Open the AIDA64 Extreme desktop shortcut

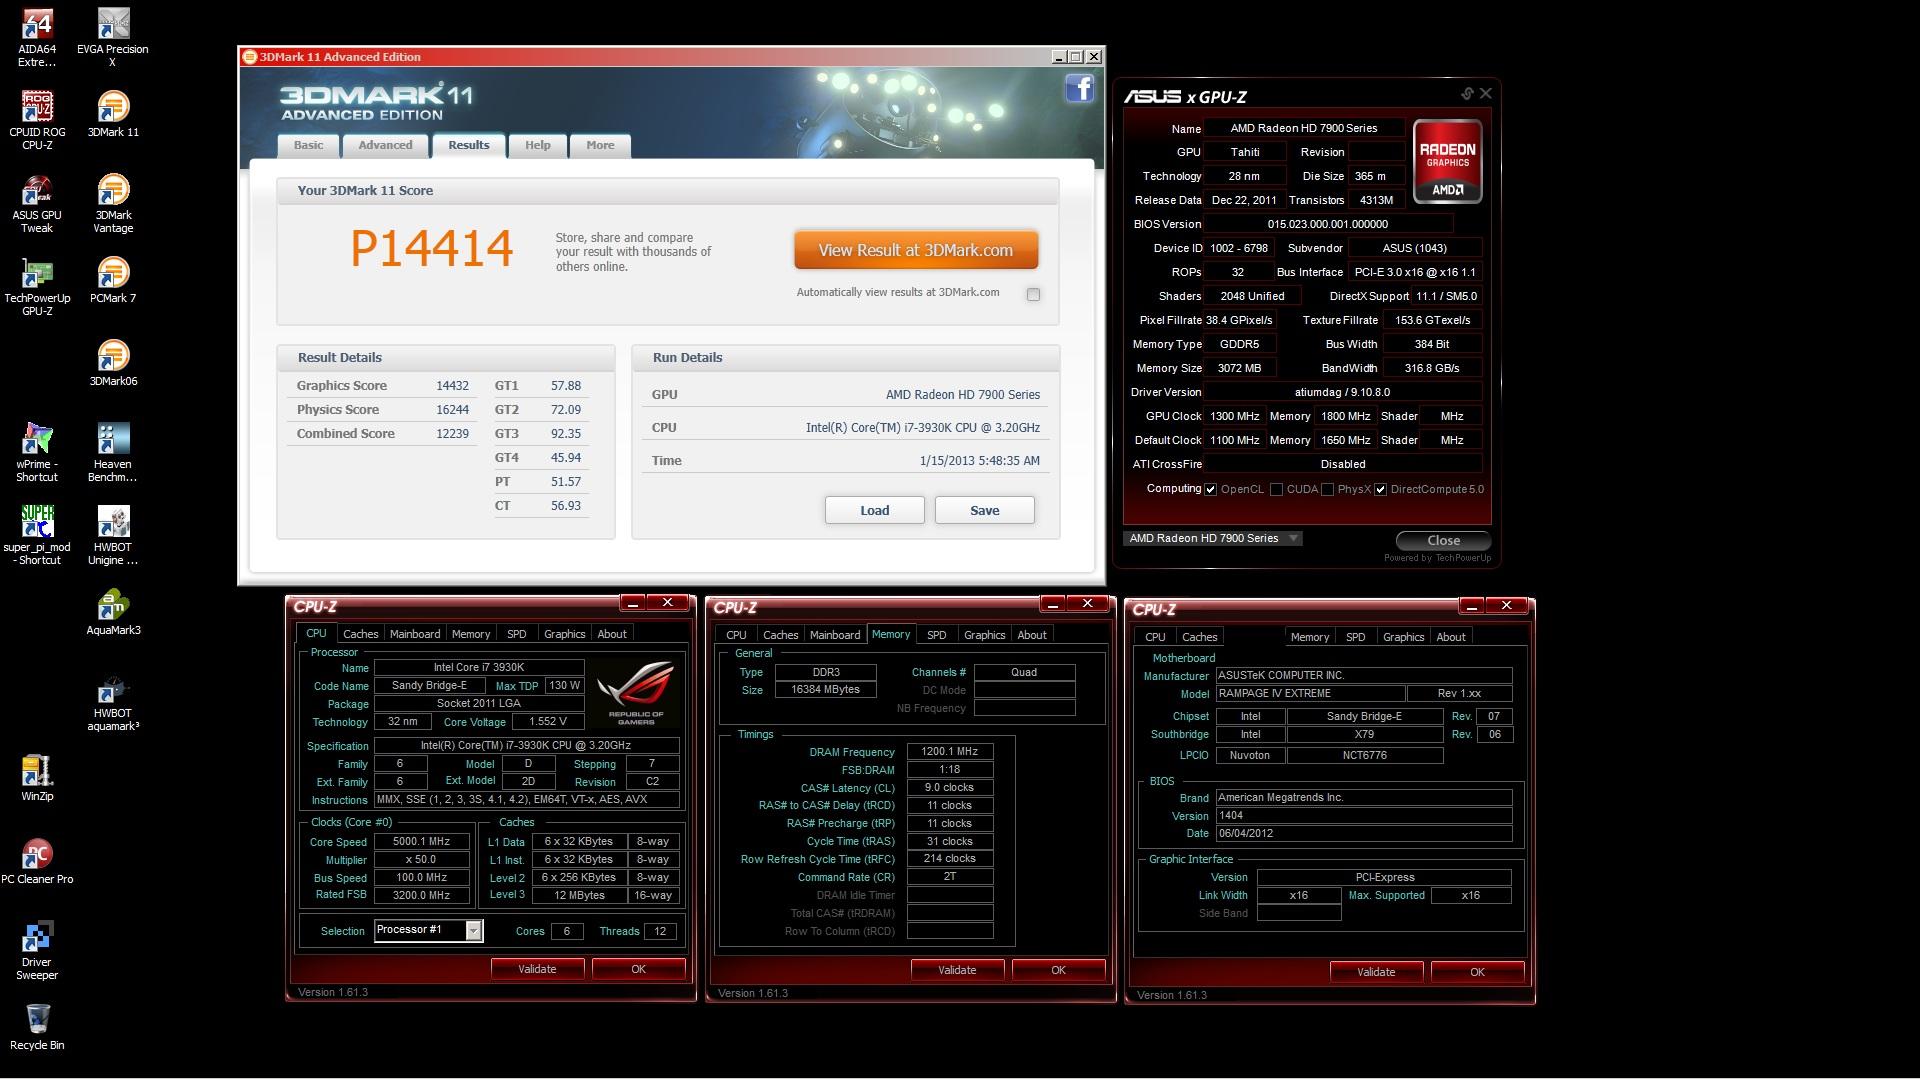click(x=37, y=38)
